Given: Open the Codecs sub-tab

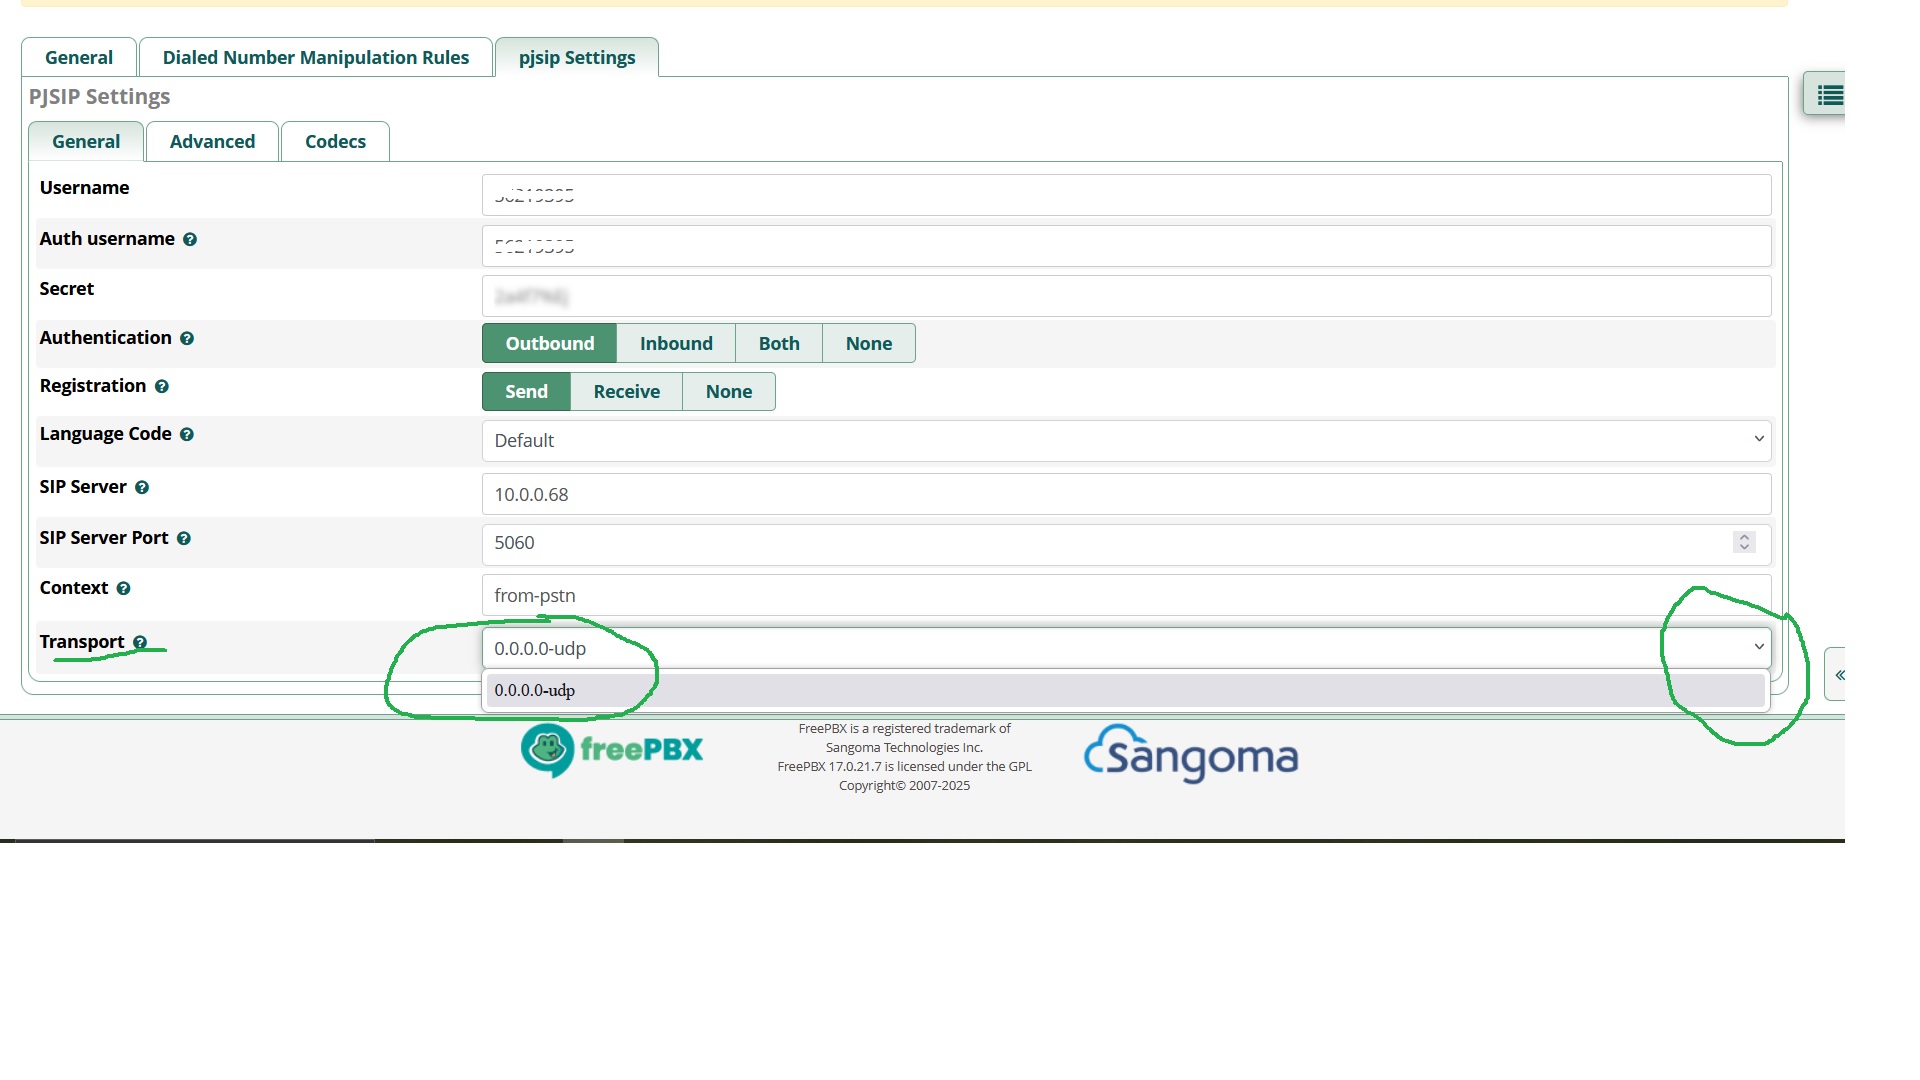Looking at the screenshot, I should [335, 142].
